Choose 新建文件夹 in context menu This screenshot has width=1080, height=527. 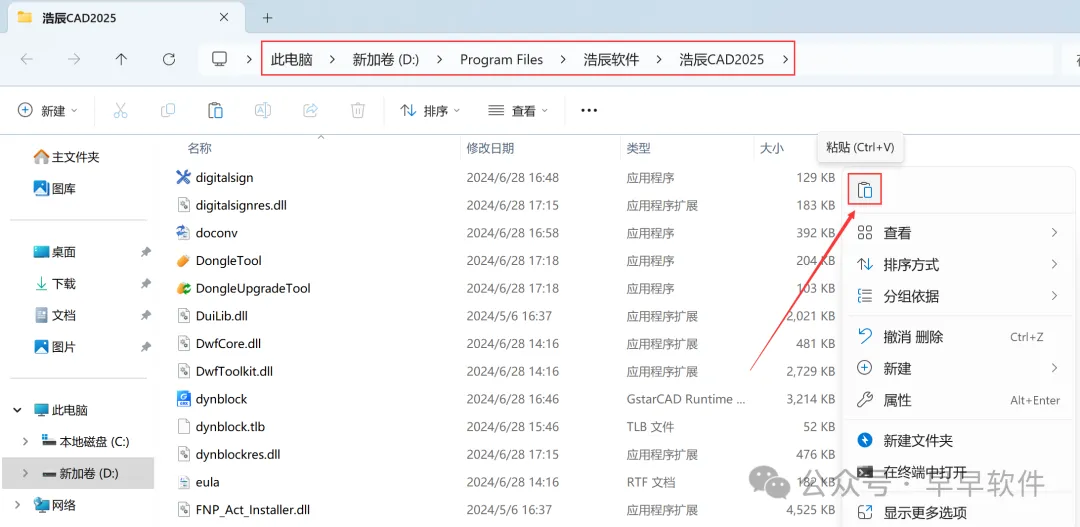(957, 440)
